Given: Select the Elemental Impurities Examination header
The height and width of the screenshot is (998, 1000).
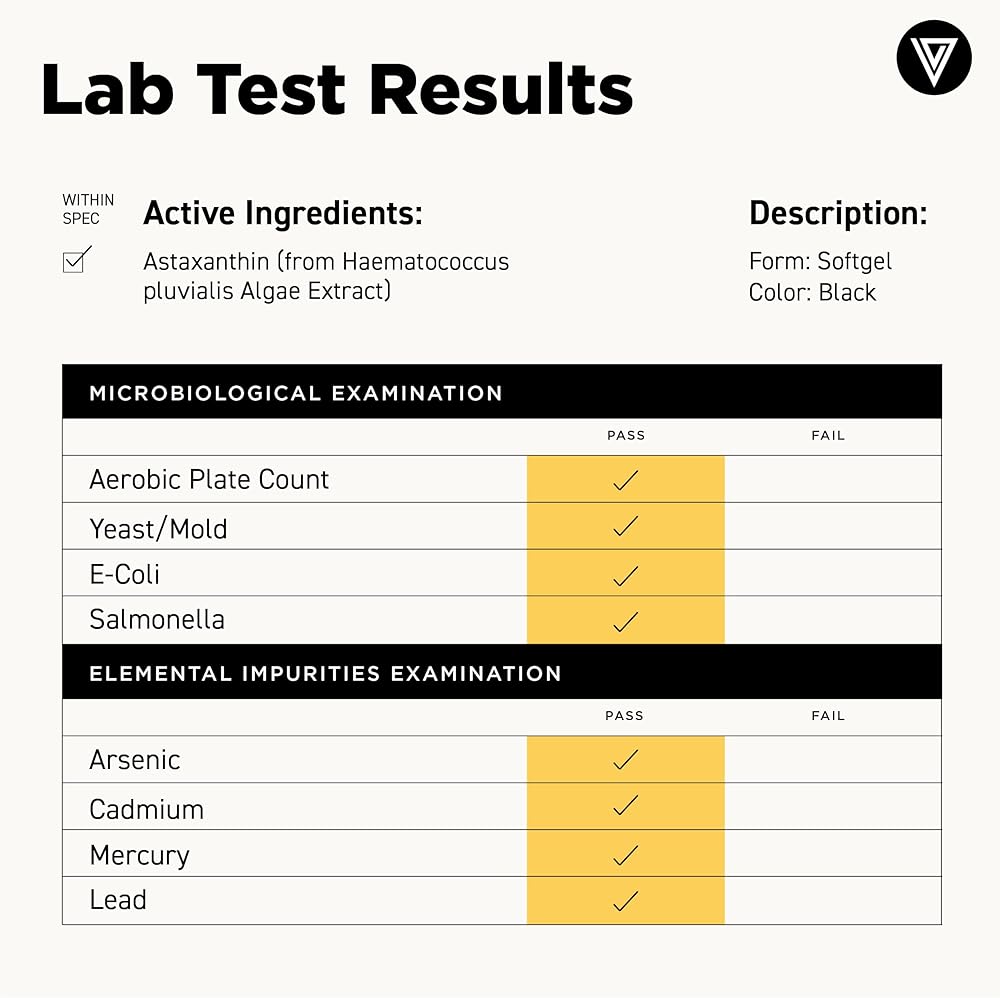Looking at the screenshot, I should pos(325,673).
